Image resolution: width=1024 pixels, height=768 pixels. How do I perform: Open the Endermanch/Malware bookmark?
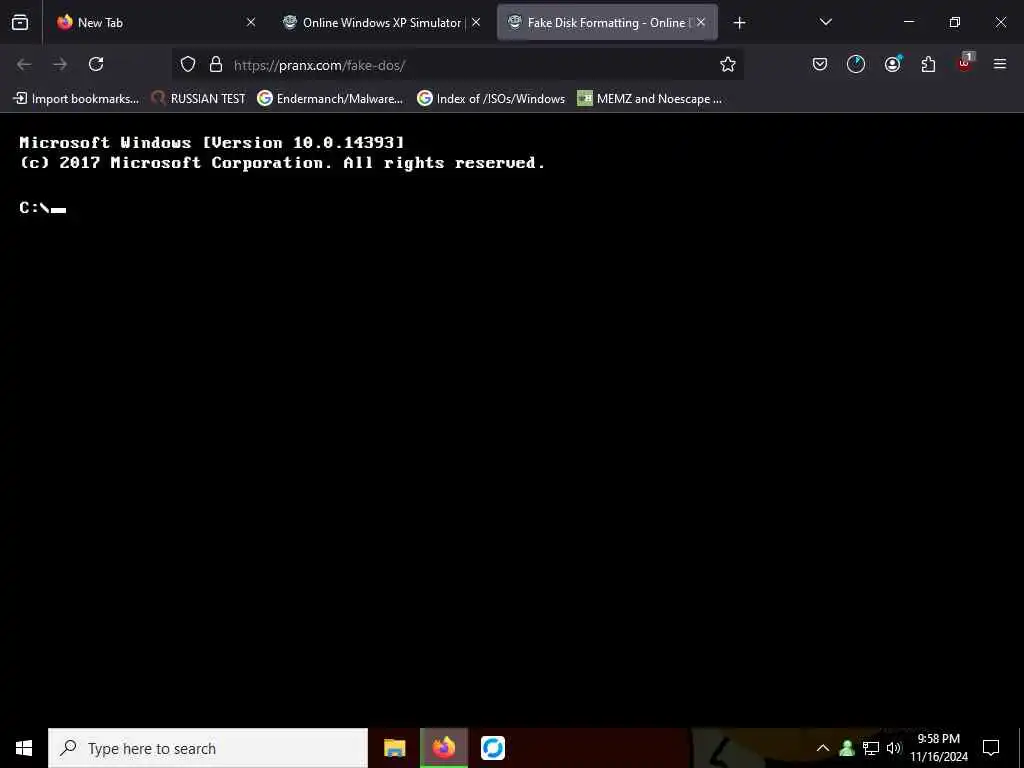(330, 99)
